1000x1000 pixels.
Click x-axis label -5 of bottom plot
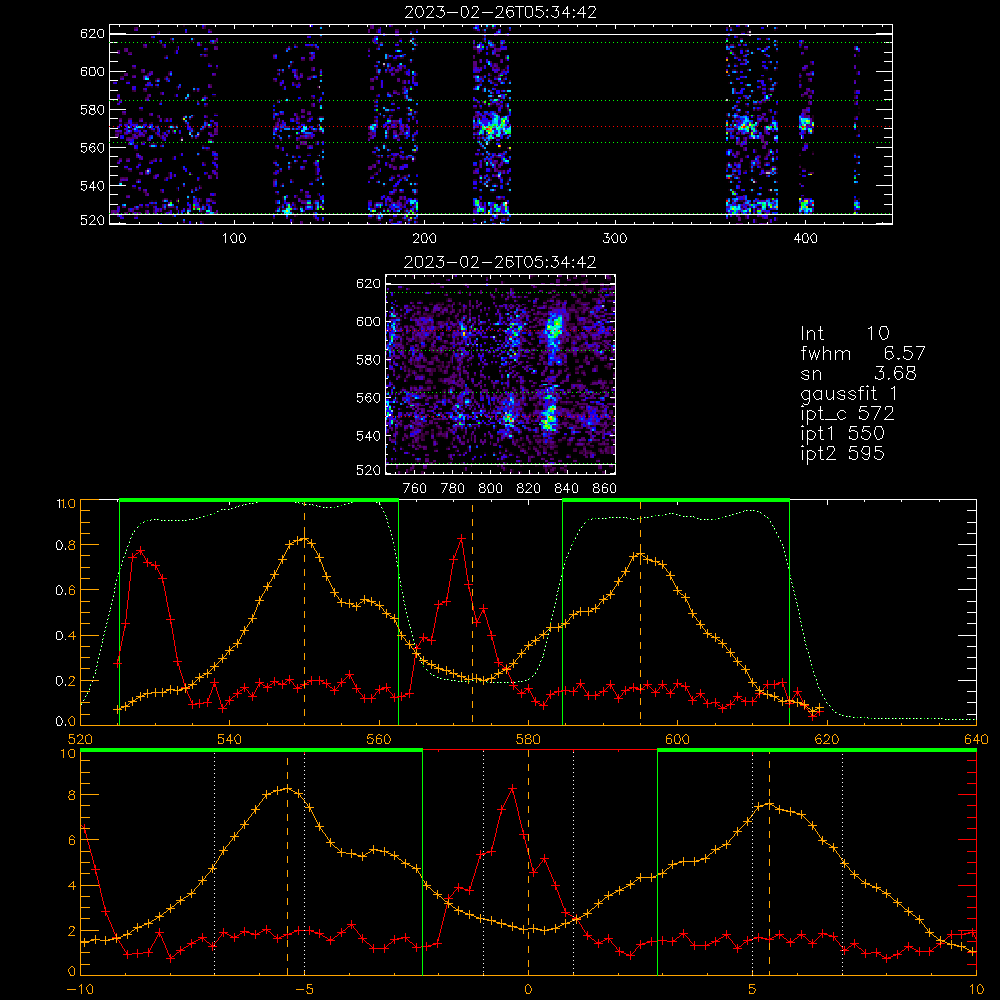pyautogui.click(x=304, y=990)
